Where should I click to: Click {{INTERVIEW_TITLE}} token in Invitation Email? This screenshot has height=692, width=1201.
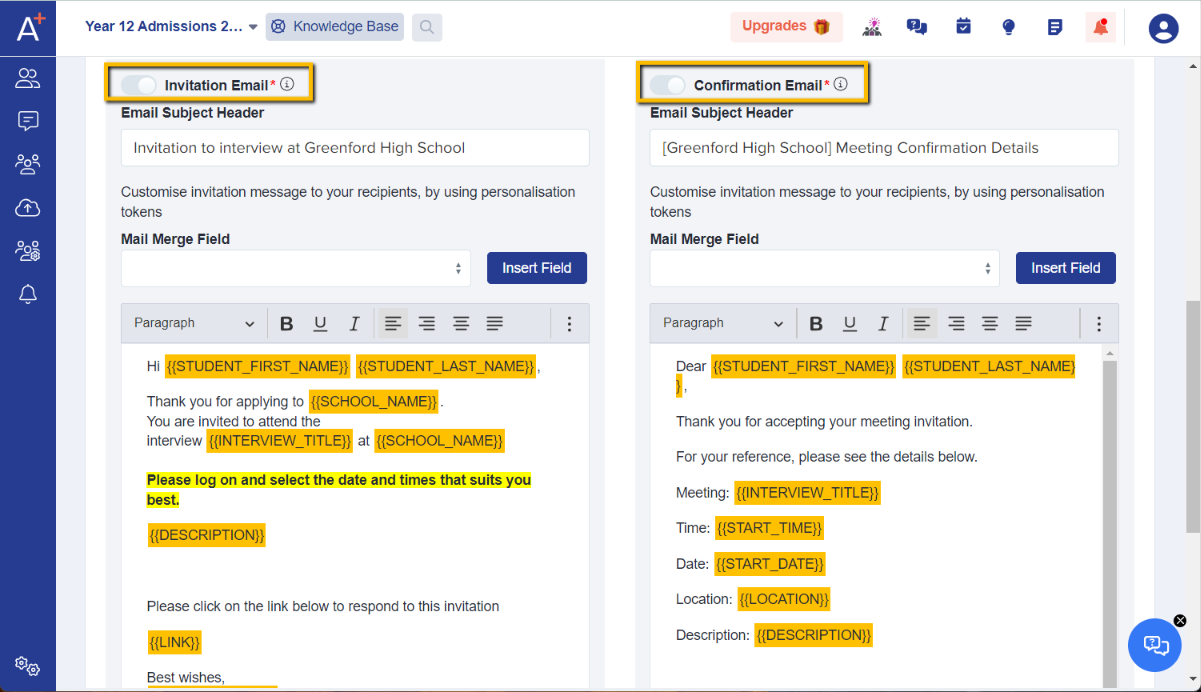click(280, 441)
